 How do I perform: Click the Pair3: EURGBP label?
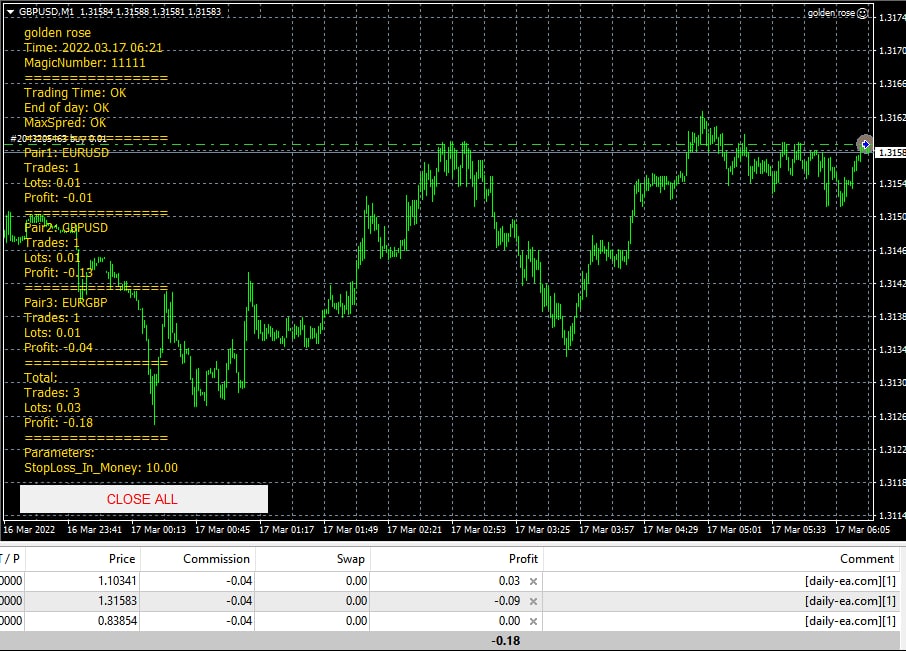click(x=66, y=303)
